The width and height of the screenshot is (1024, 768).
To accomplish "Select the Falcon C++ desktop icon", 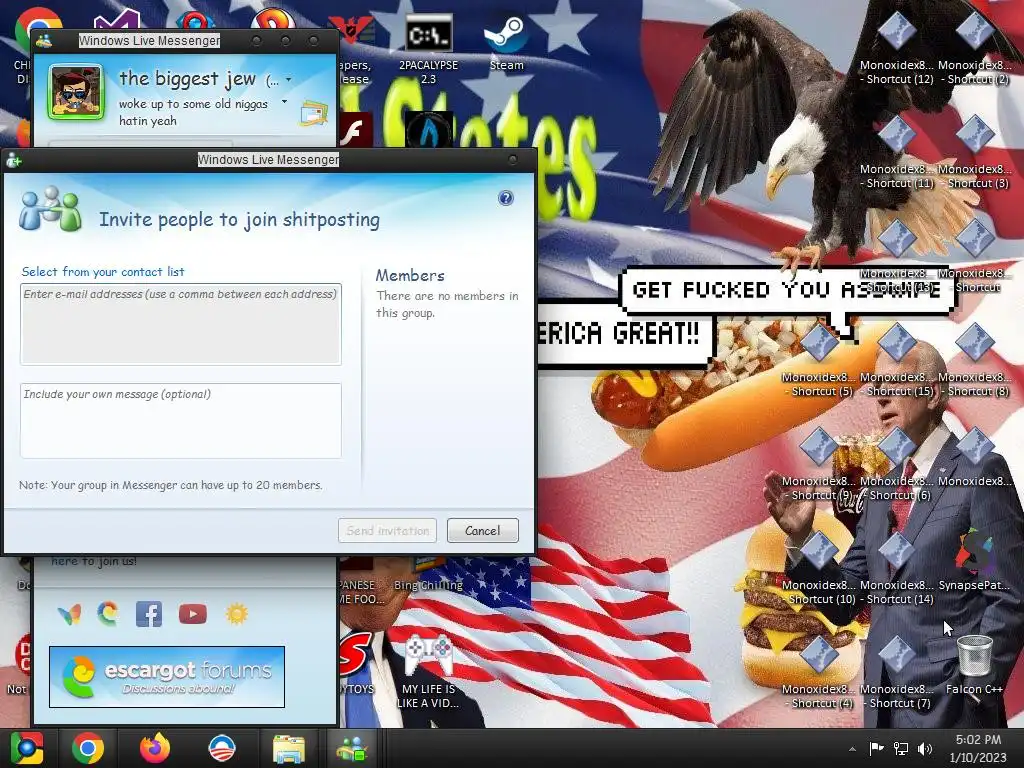I will tap(974, 665).
